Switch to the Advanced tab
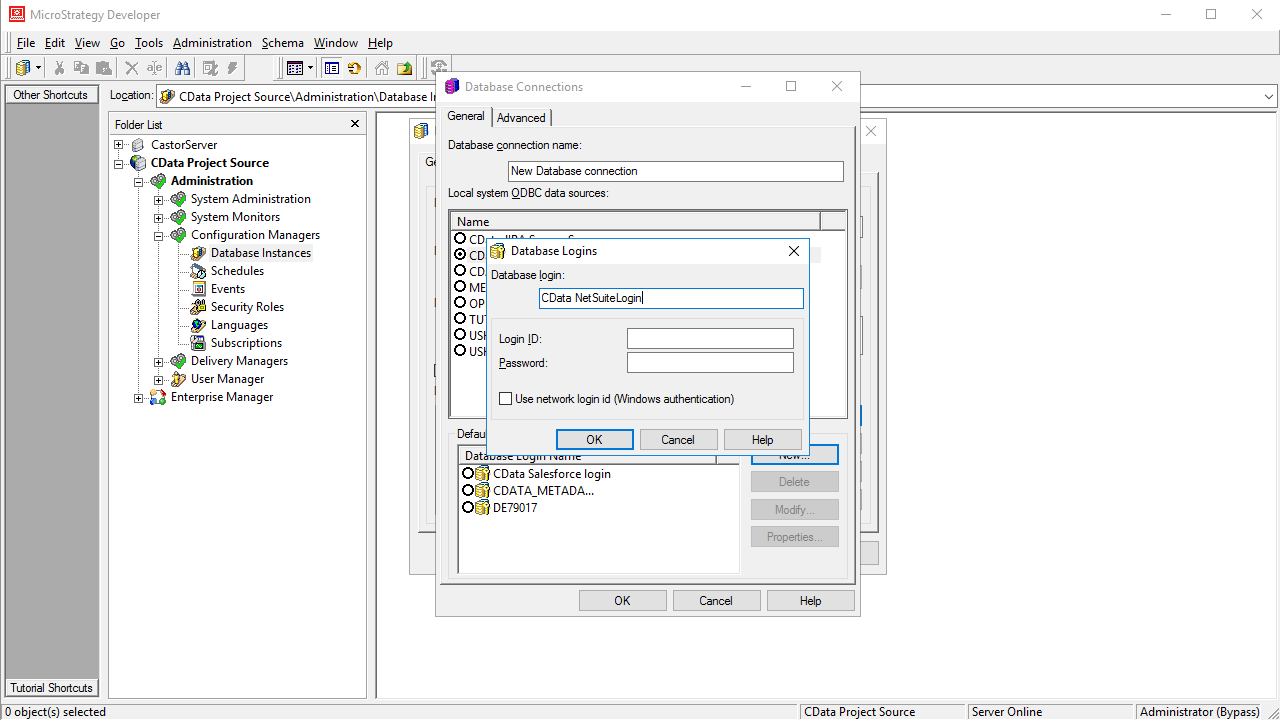Viewport: 1280px width, 720px height. 521,117
